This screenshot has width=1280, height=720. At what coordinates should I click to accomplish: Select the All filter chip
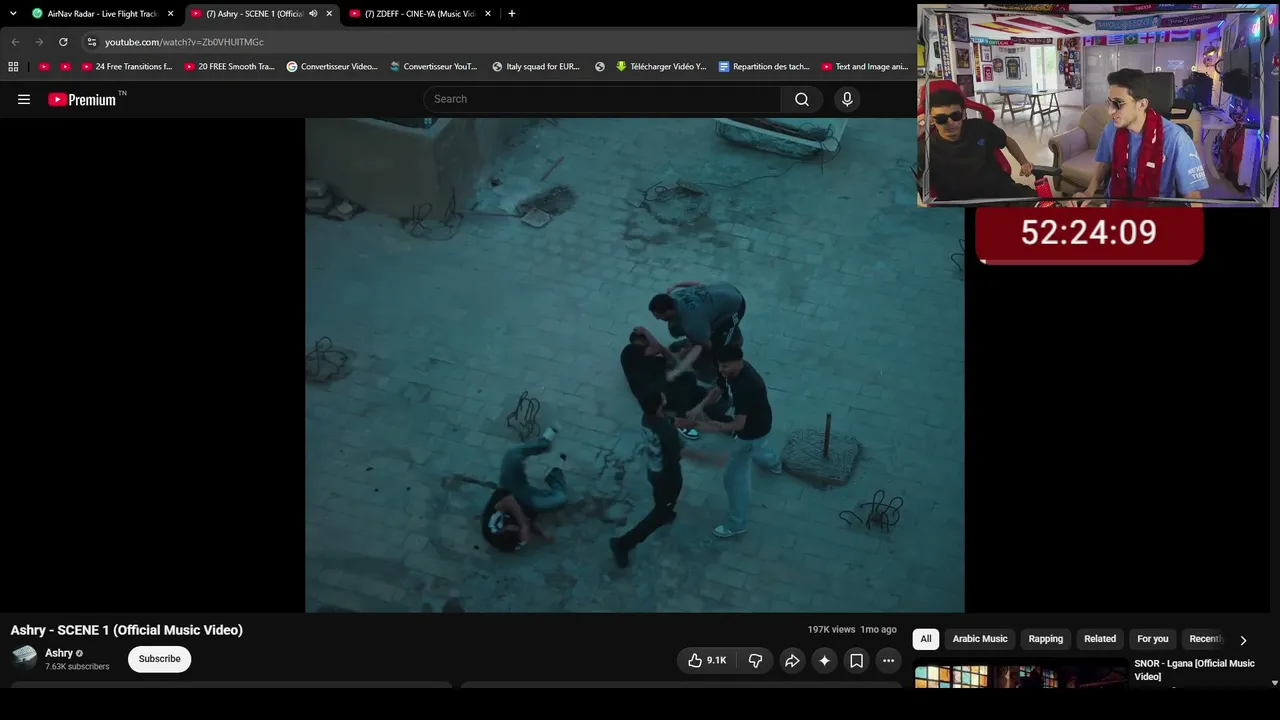[926, 639]
